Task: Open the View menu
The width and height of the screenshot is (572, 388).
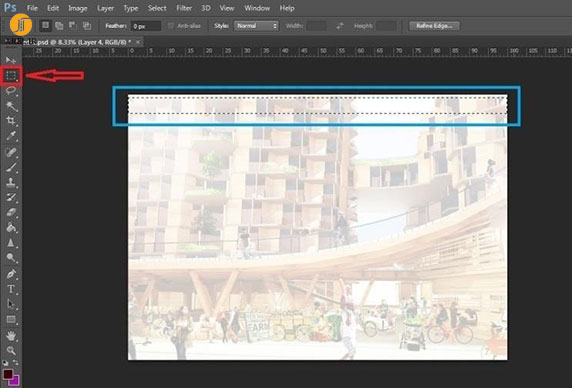Action: [x=227, y=8]
